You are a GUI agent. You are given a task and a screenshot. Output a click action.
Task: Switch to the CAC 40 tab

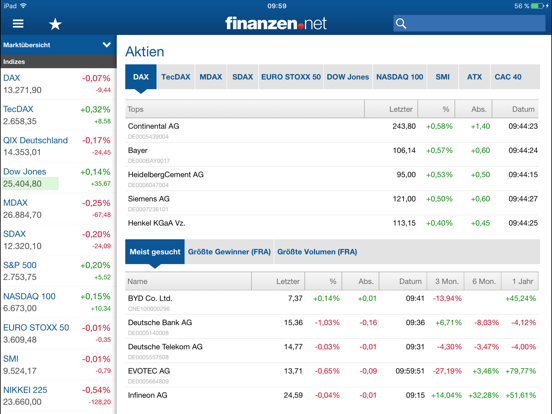pyautogui.click(x=508, y=77)
